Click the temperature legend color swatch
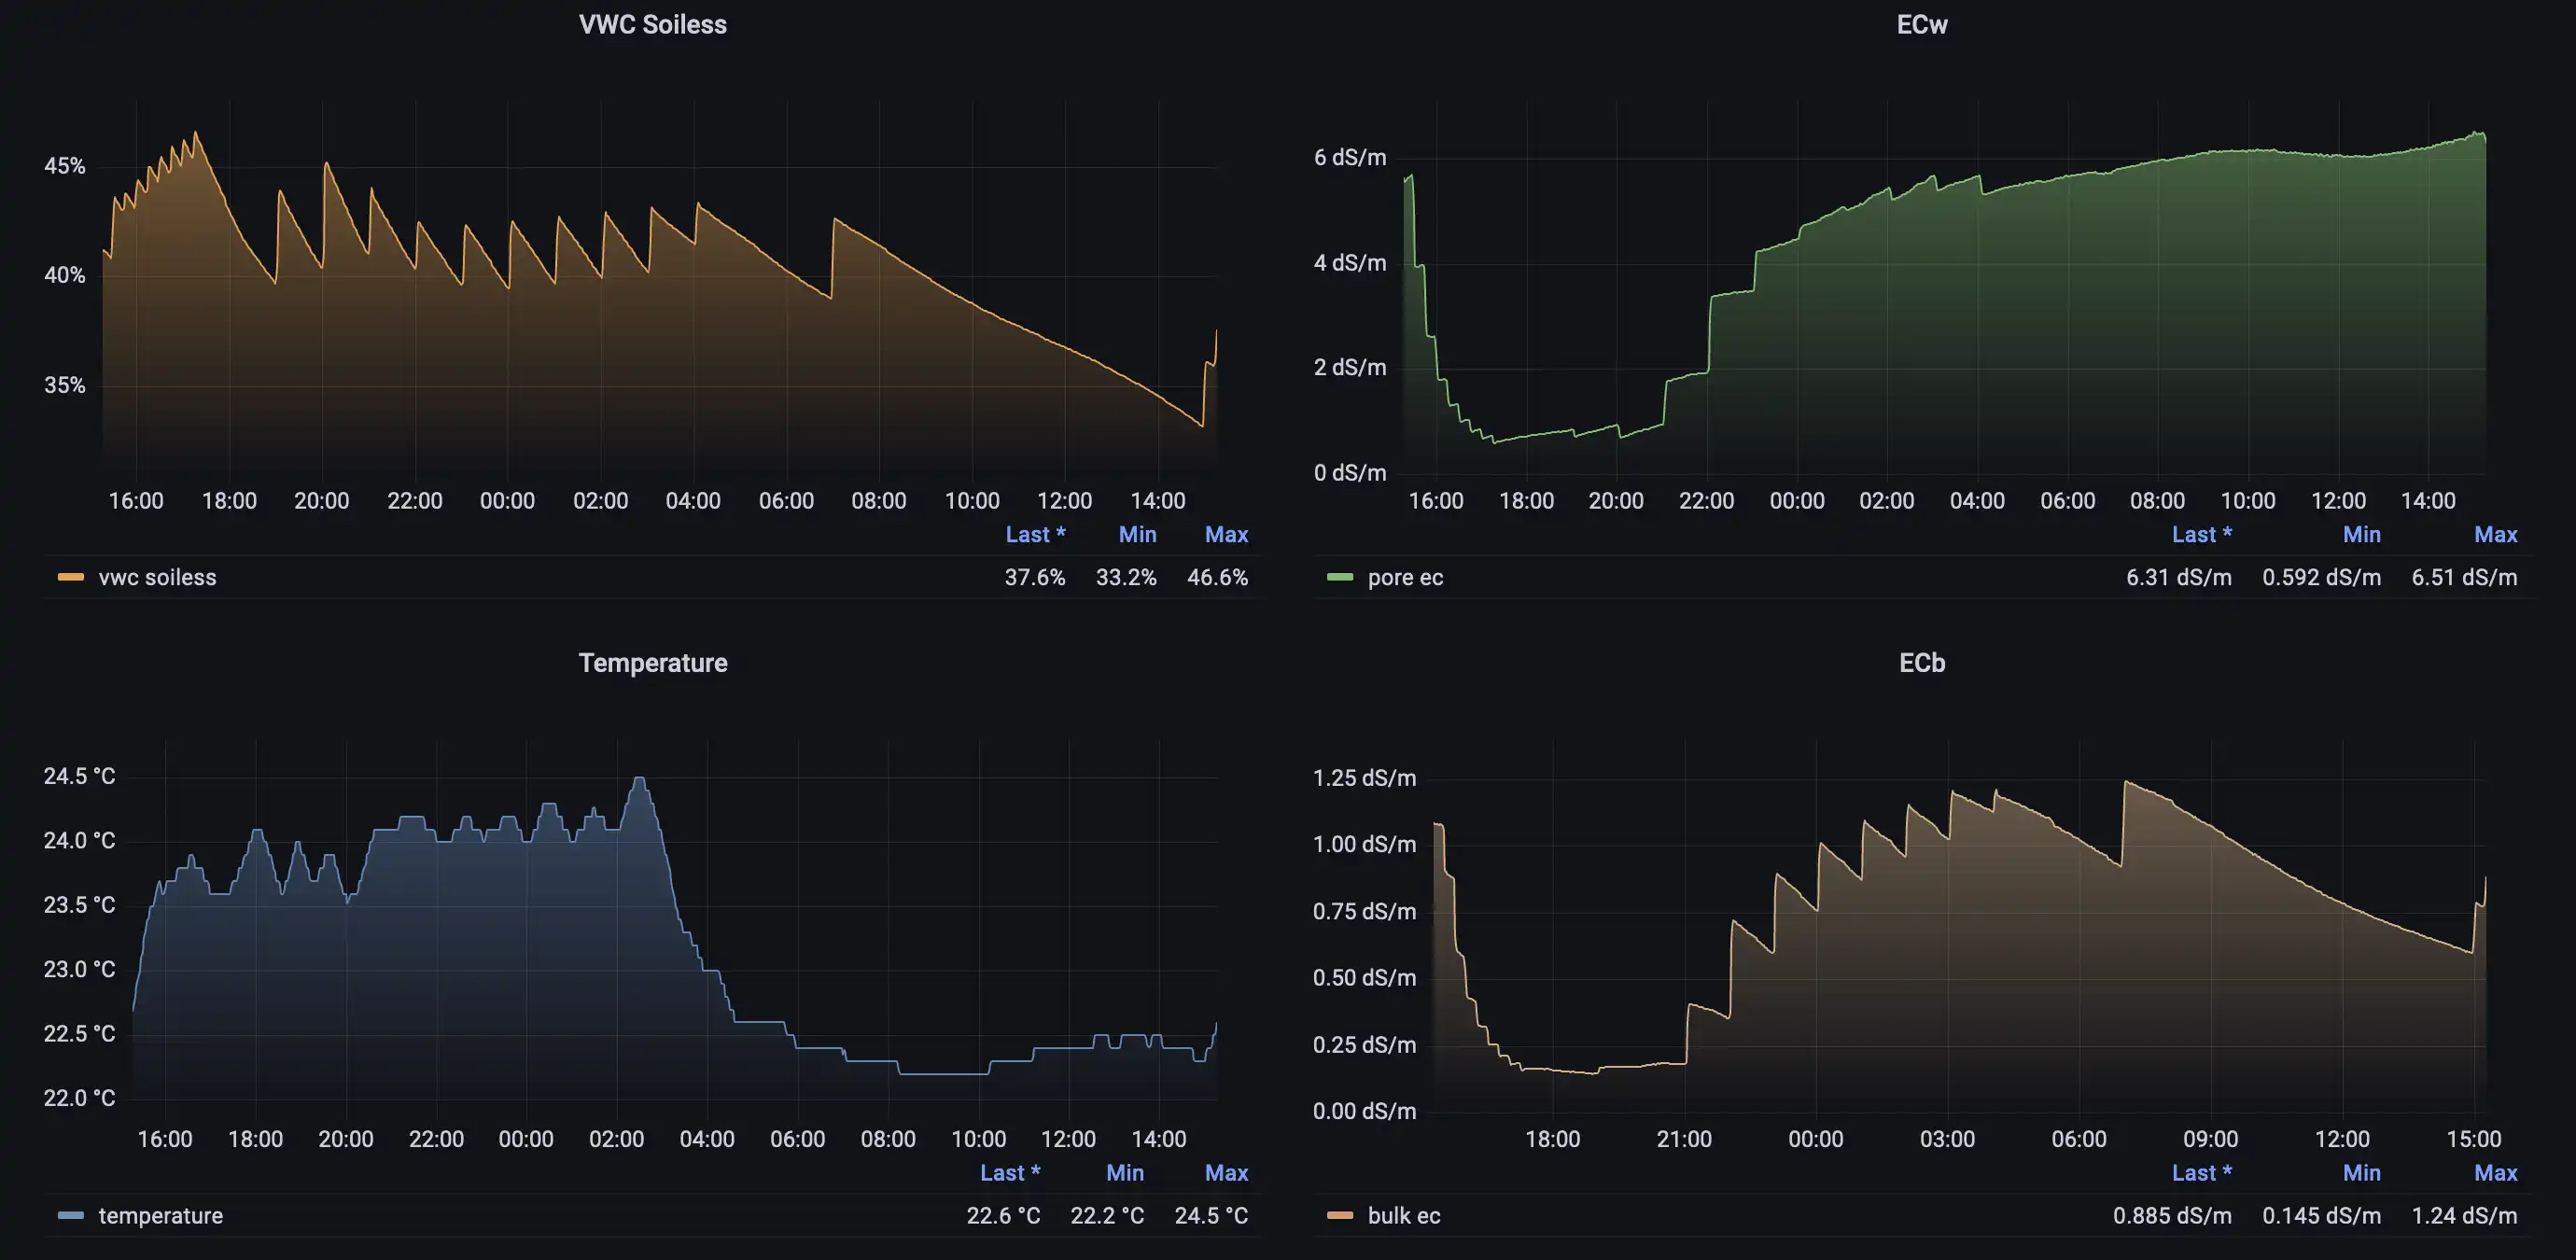Screen dimensions: 2576x1260 (70, 1215)
